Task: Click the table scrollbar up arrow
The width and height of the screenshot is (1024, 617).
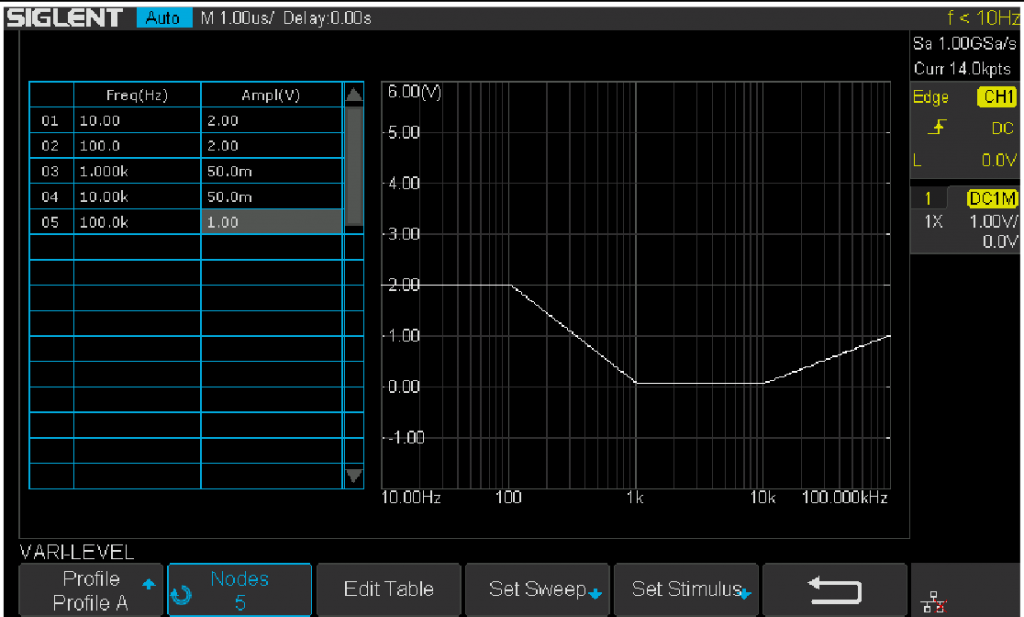Action: [354, 93]
